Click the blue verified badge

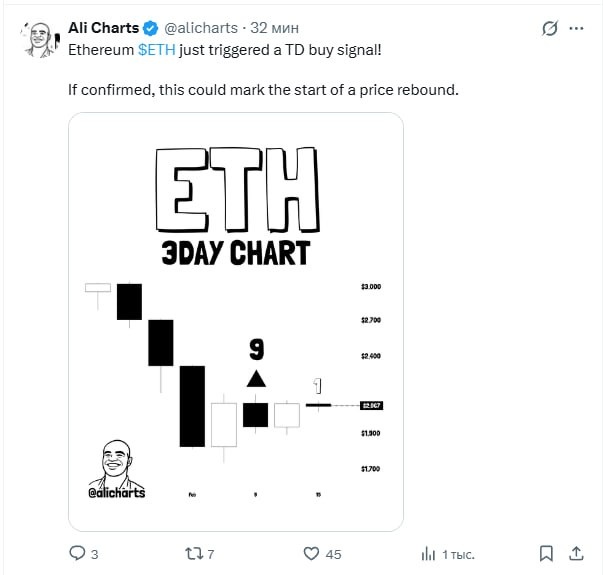[149, 28]
